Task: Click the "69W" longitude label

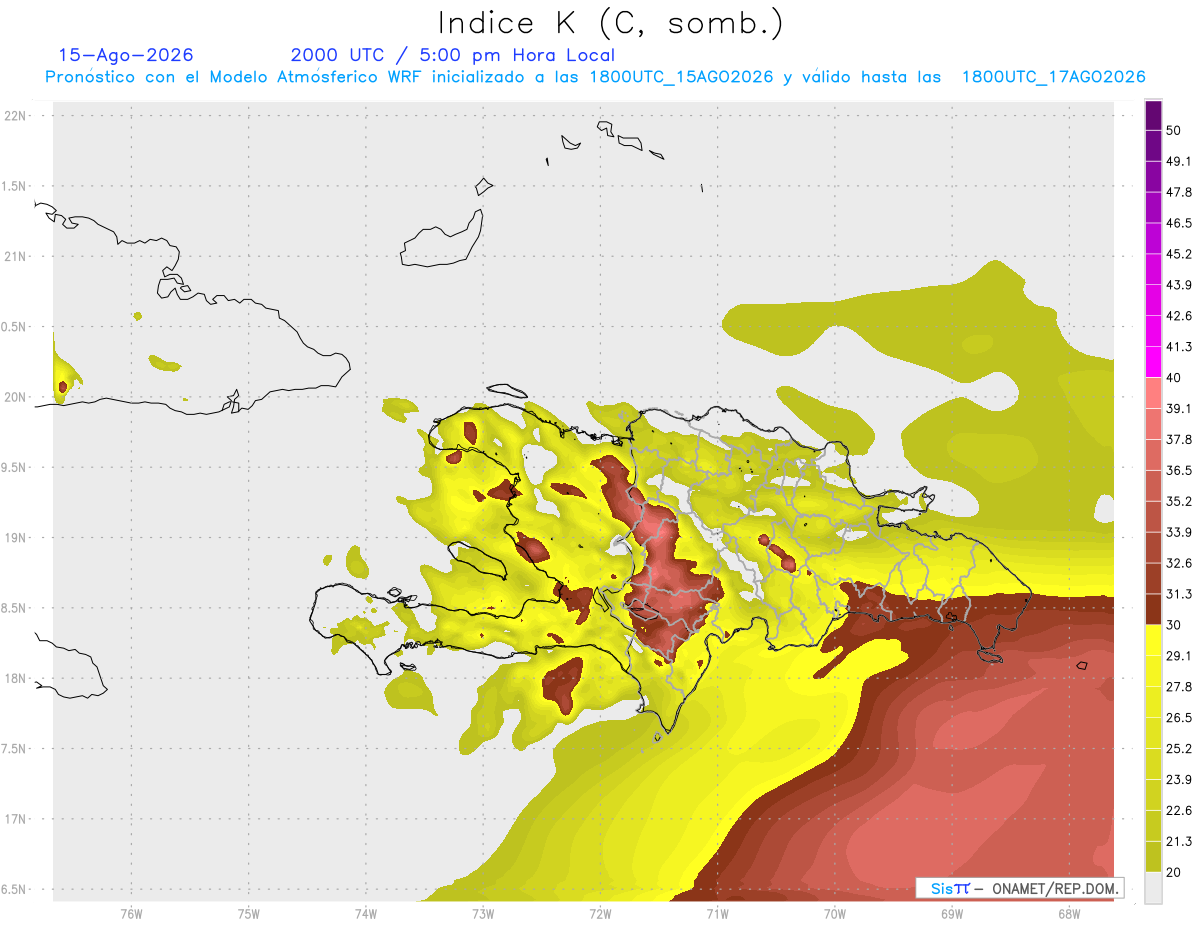Action: coord(952,913)
